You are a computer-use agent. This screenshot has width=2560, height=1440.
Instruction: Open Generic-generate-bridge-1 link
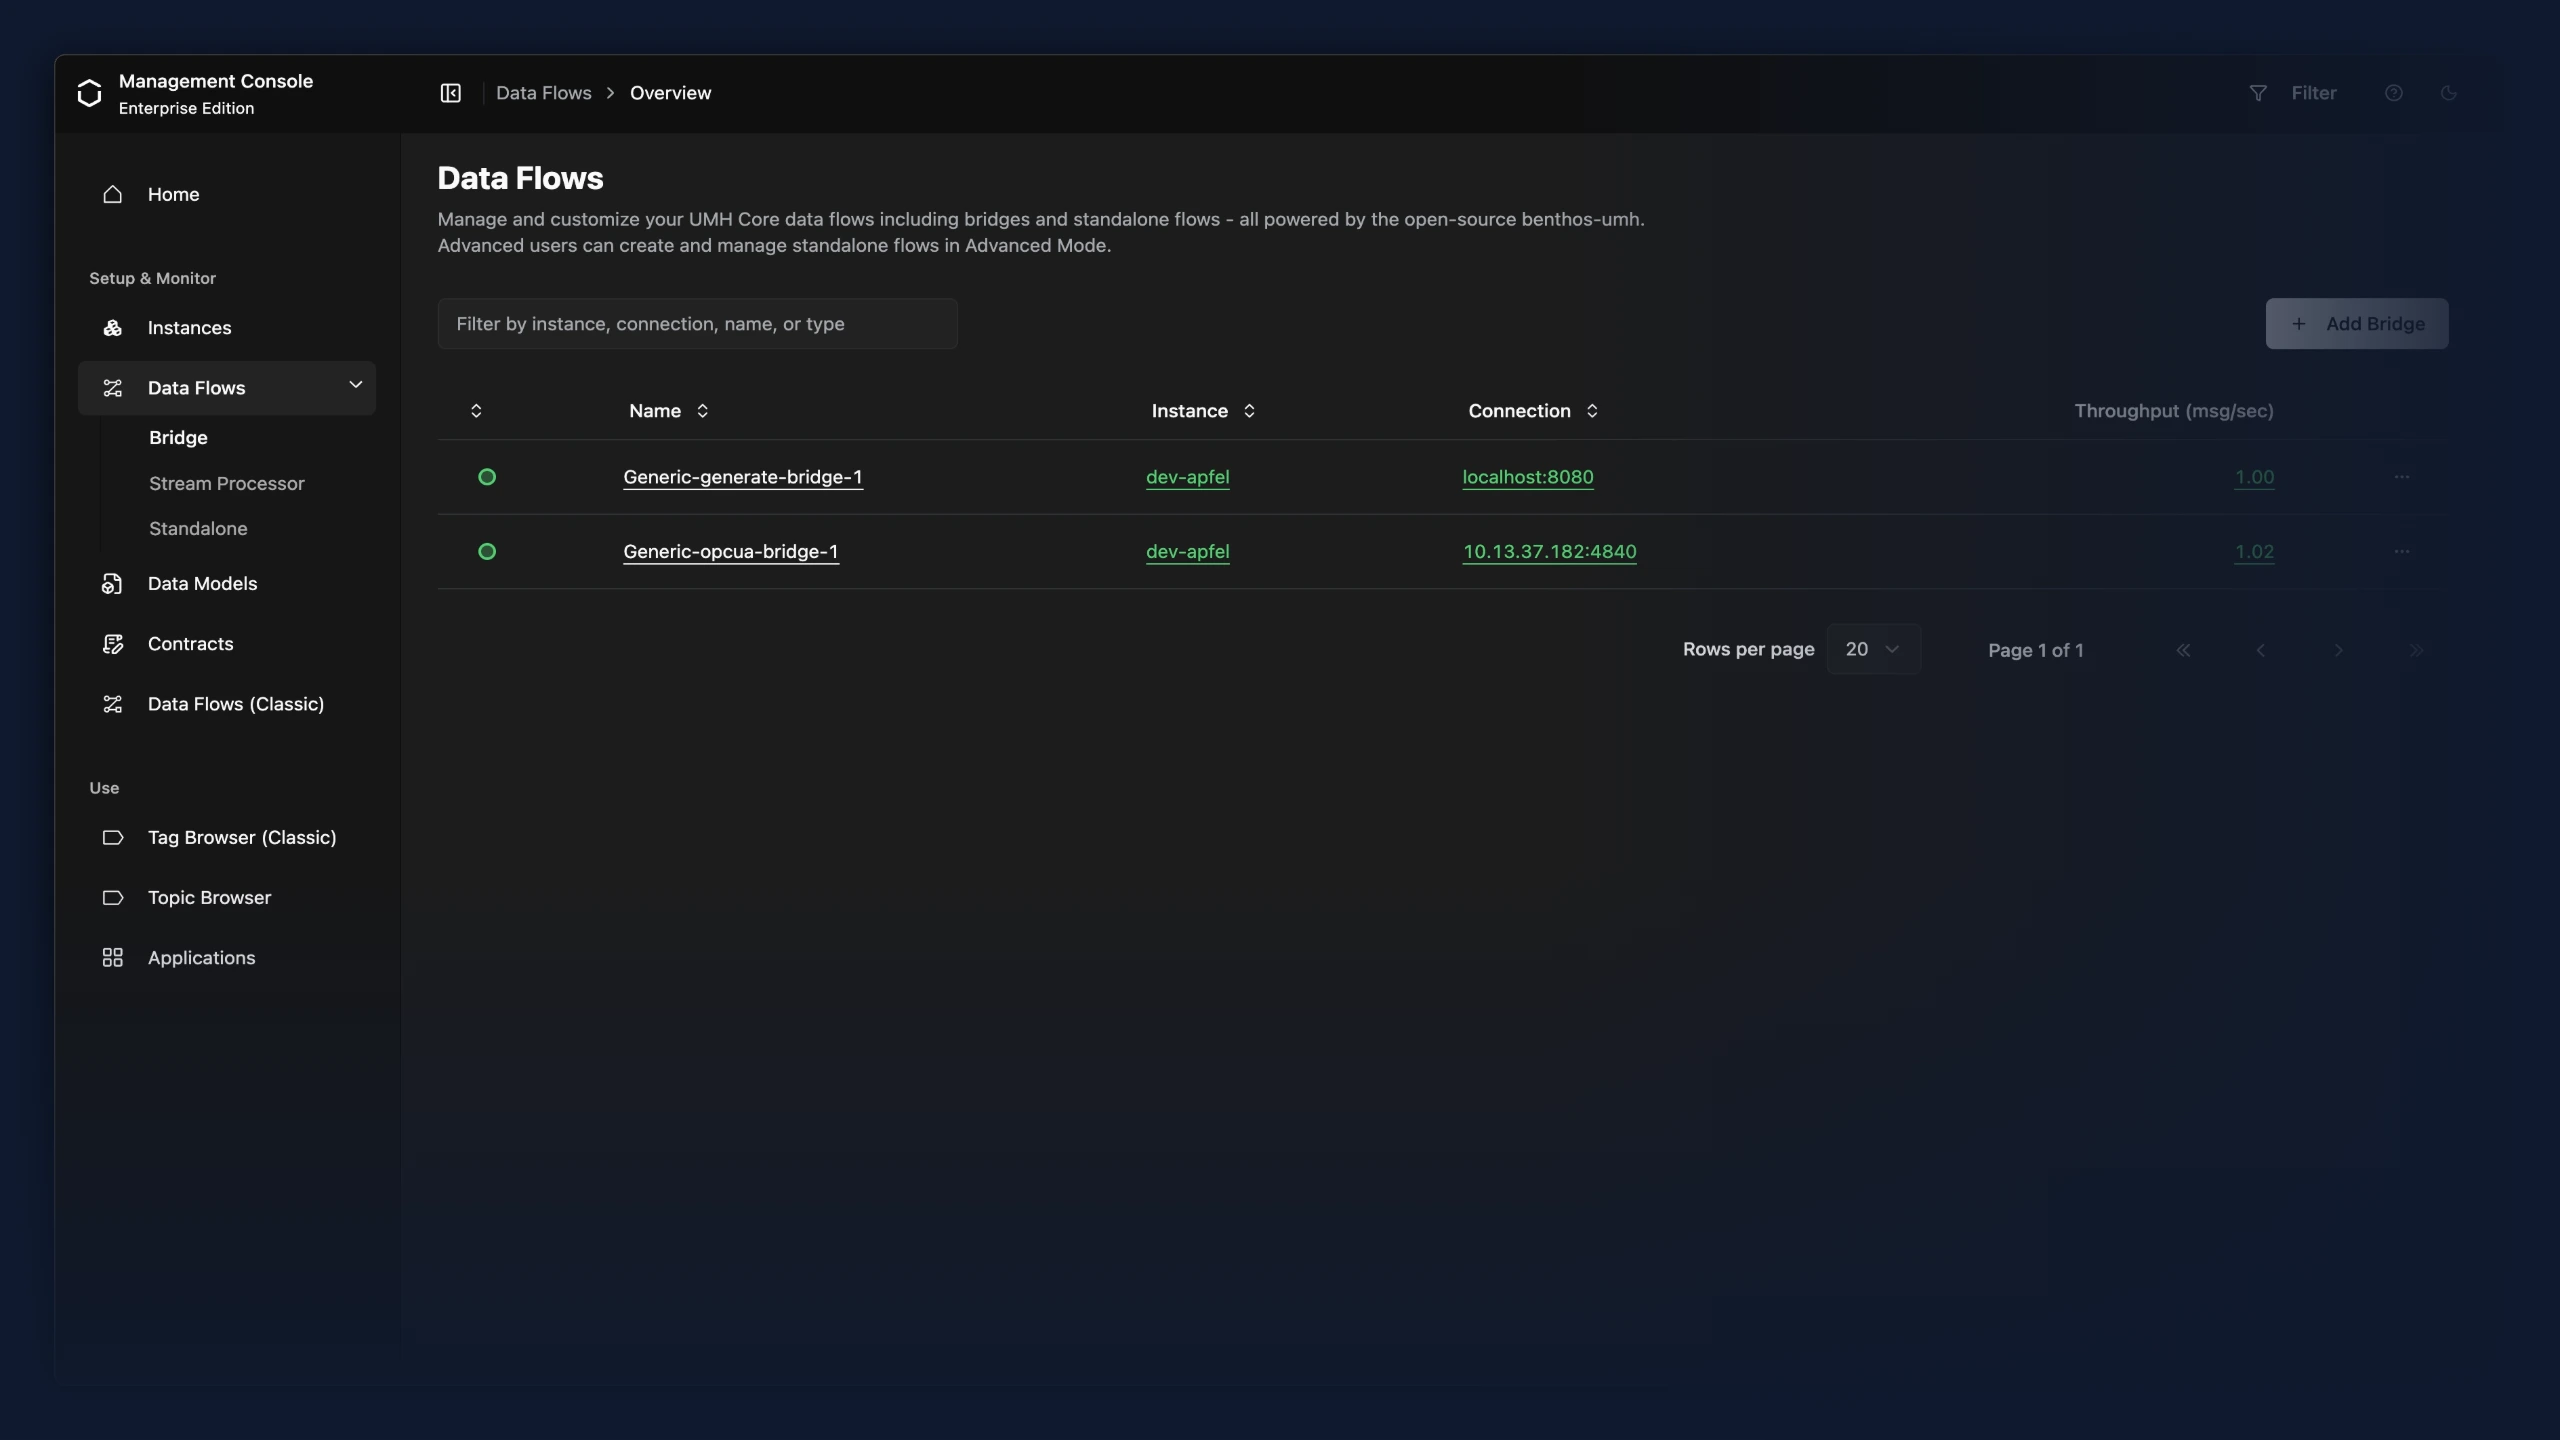[743, 477]
